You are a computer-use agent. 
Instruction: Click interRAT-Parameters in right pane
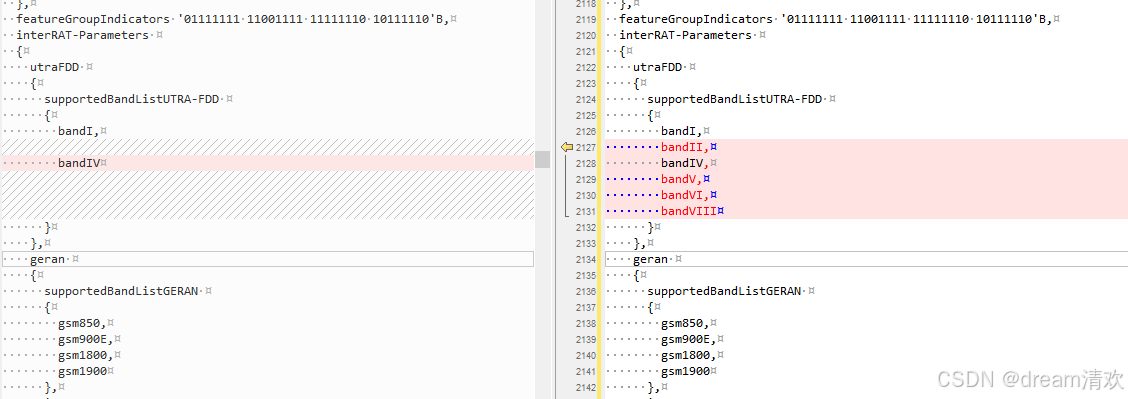tap(686, 35)
